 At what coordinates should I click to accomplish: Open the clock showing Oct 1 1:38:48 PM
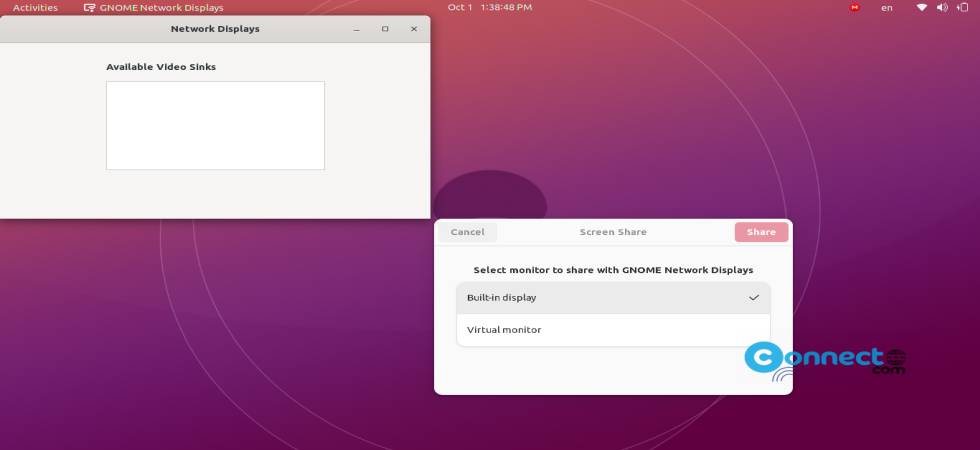[489, 8]
